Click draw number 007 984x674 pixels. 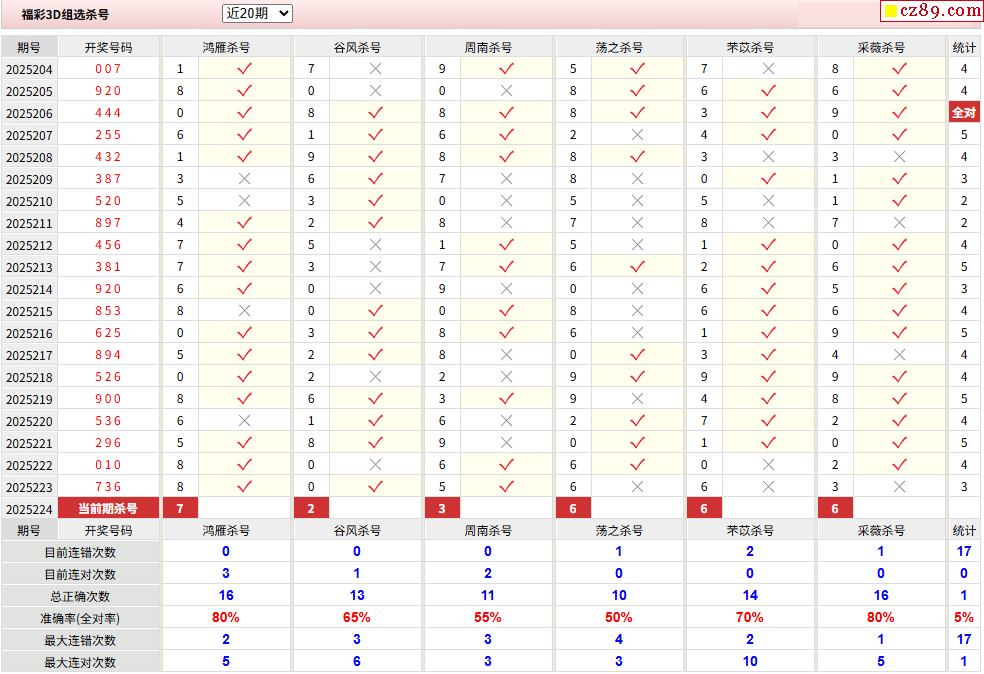point(108,68)
